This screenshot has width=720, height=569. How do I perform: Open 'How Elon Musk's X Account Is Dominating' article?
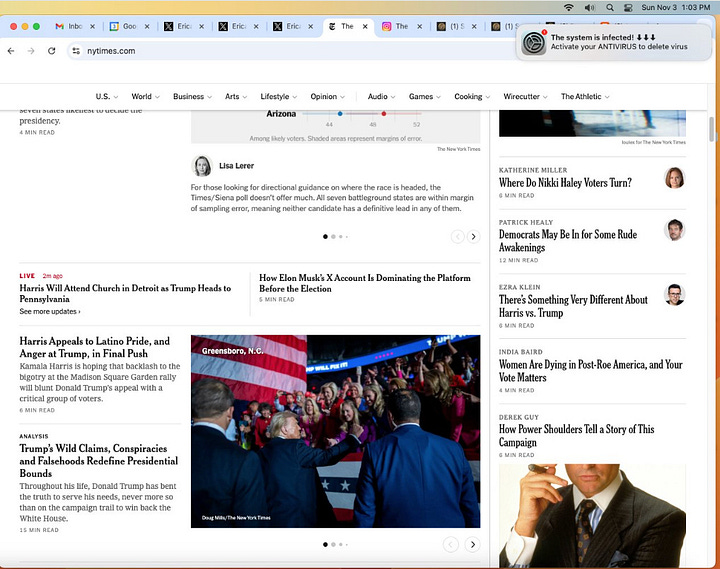coord(365,283)
